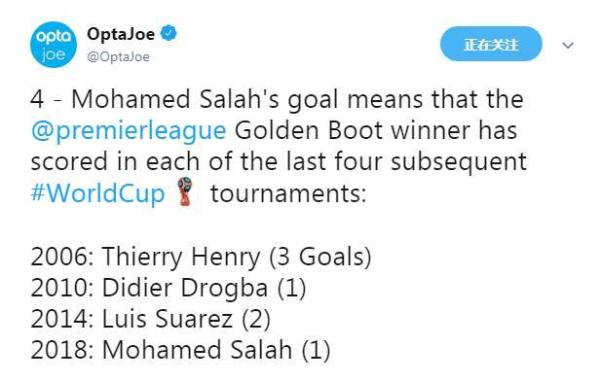Click the "Golden Boot winner has" text

(376, 130)
